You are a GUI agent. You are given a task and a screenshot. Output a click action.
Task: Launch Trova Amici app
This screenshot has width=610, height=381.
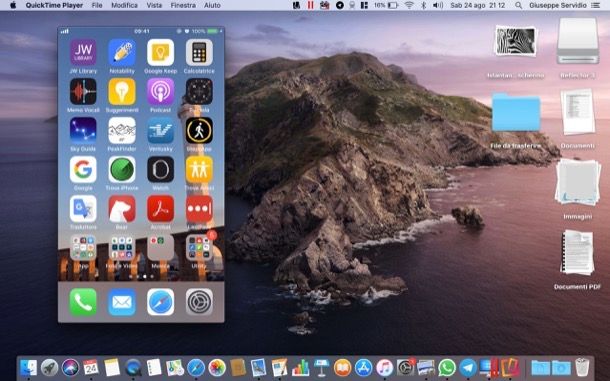coord(199,169)
